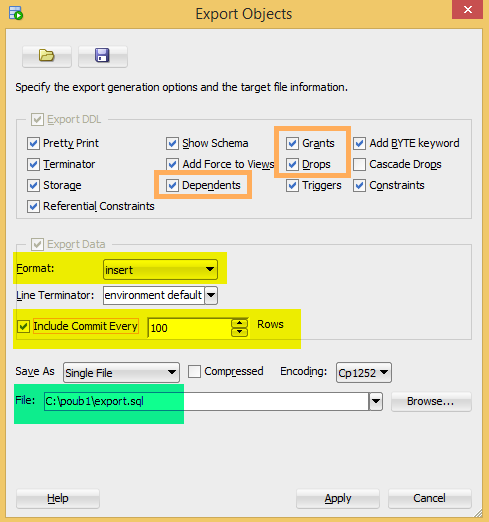The image size is (489, 522).
Task: Open the Format insert dropdown
Action: click(x=160, y=270)
